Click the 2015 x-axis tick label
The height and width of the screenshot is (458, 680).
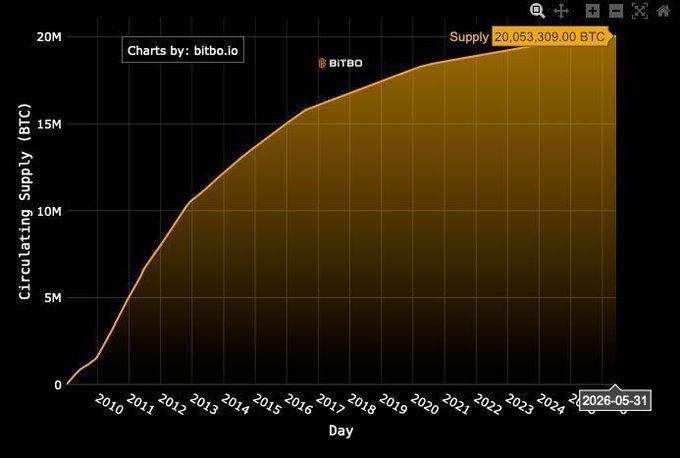point(267,404)
